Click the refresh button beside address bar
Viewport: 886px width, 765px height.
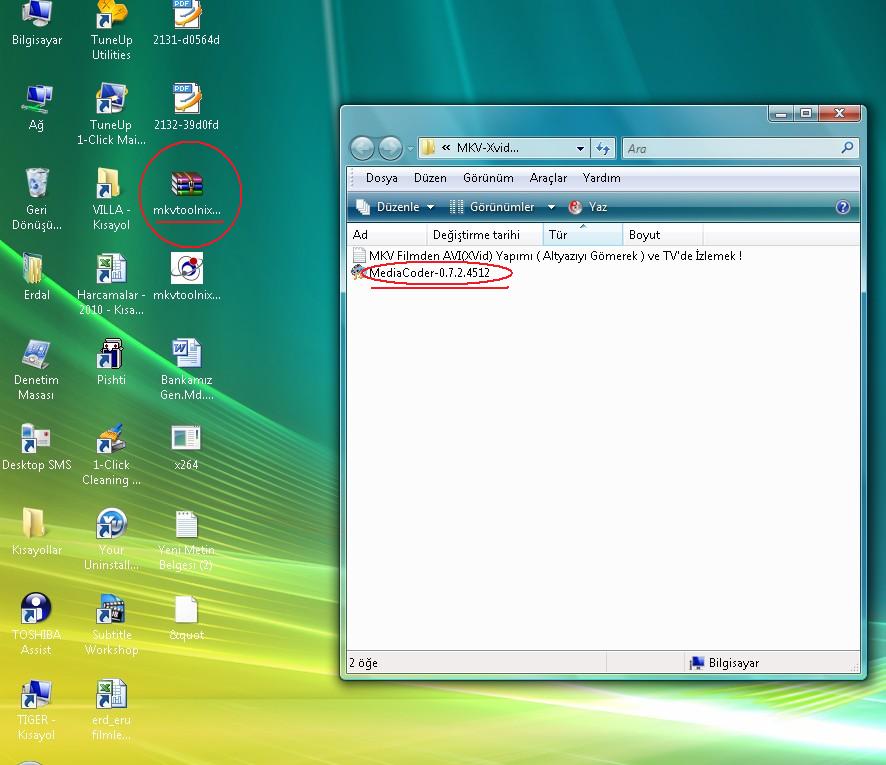coord(603,149)
